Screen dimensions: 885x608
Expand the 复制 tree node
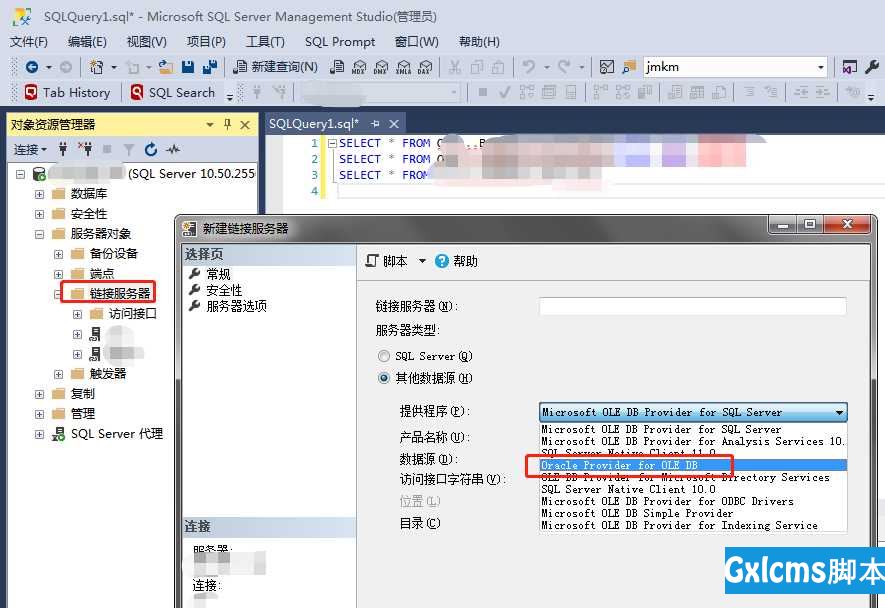coord(39,394)
